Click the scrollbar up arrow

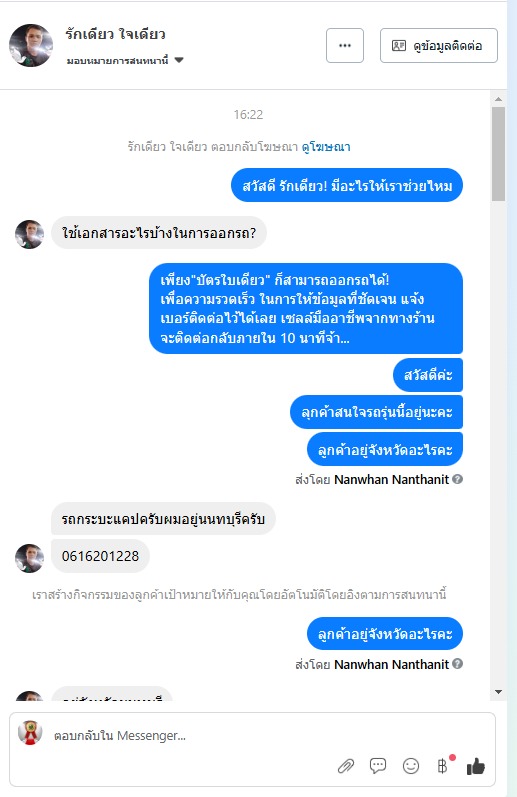point(498,99)
